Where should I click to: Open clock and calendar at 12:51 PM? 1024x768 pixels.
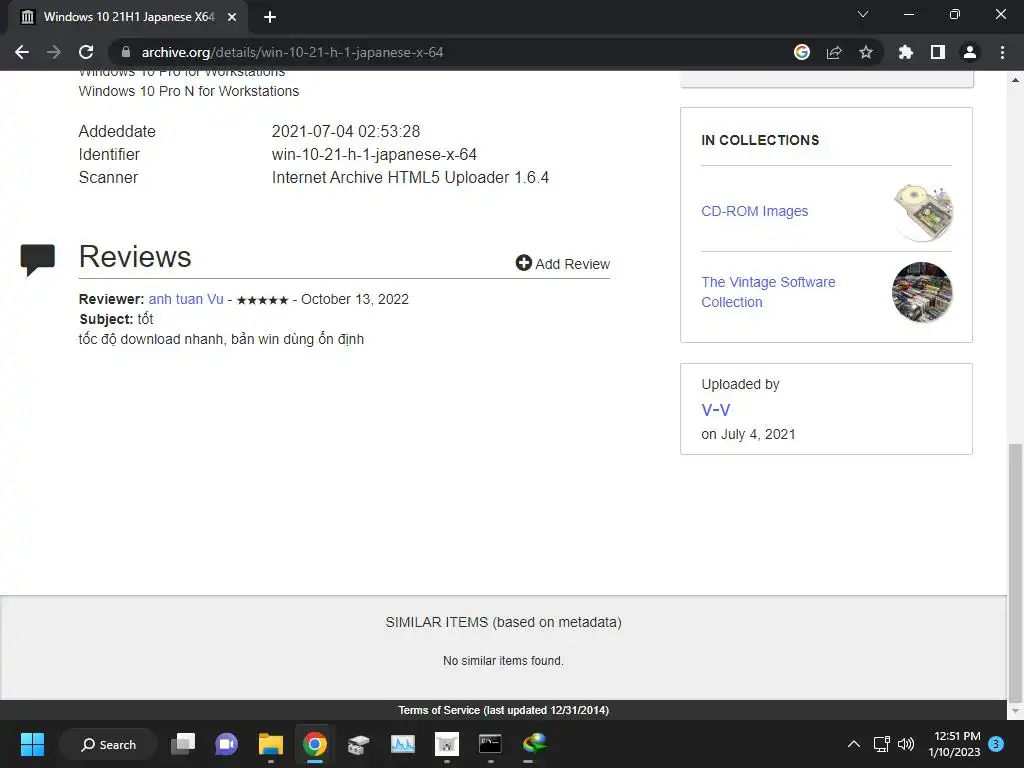(x=954, y=744)
